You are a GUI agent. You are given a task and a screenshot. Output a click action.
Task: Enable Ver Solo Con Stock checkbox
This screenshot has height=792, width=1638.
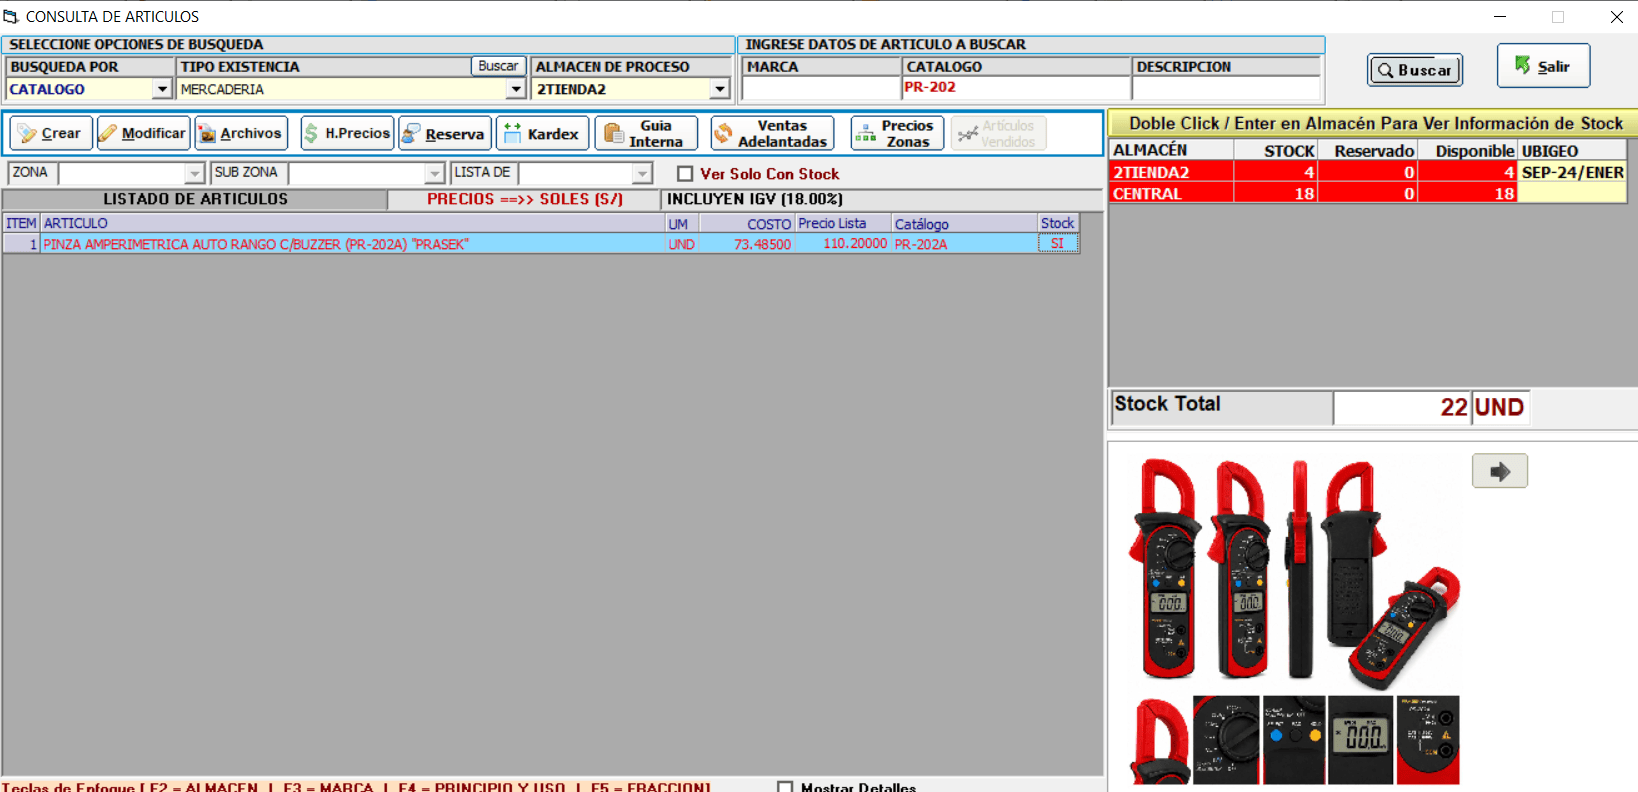(685, 174)
